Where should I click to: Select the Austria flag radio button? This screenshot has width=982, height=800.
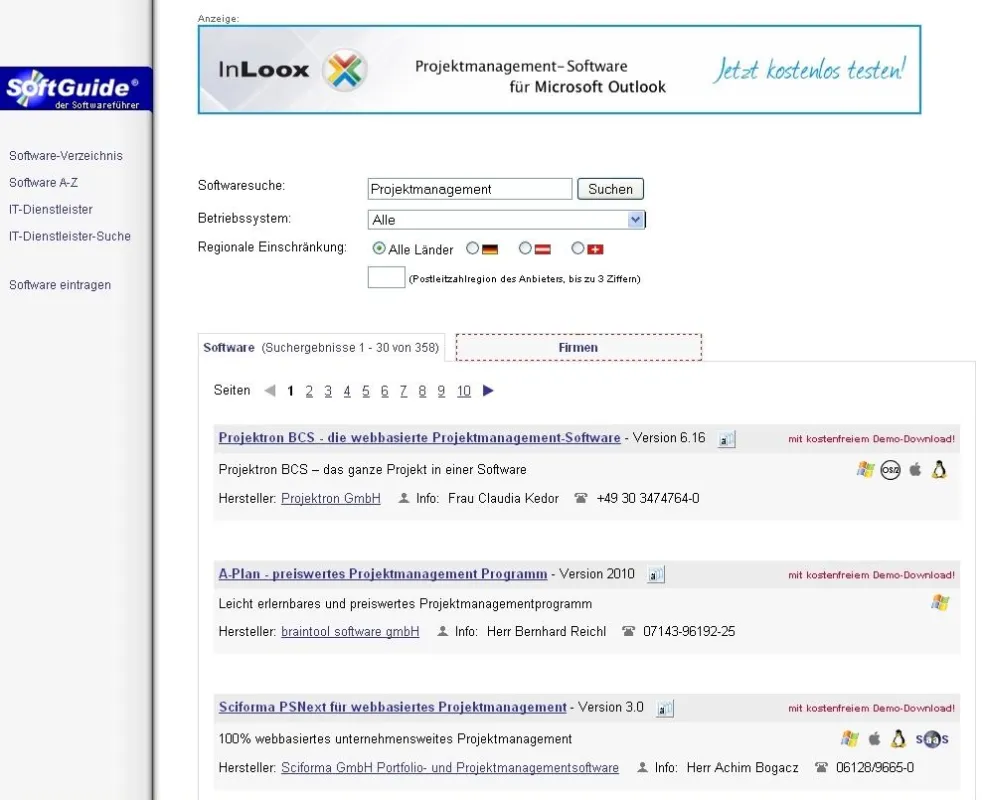click(x=525, y=248)
